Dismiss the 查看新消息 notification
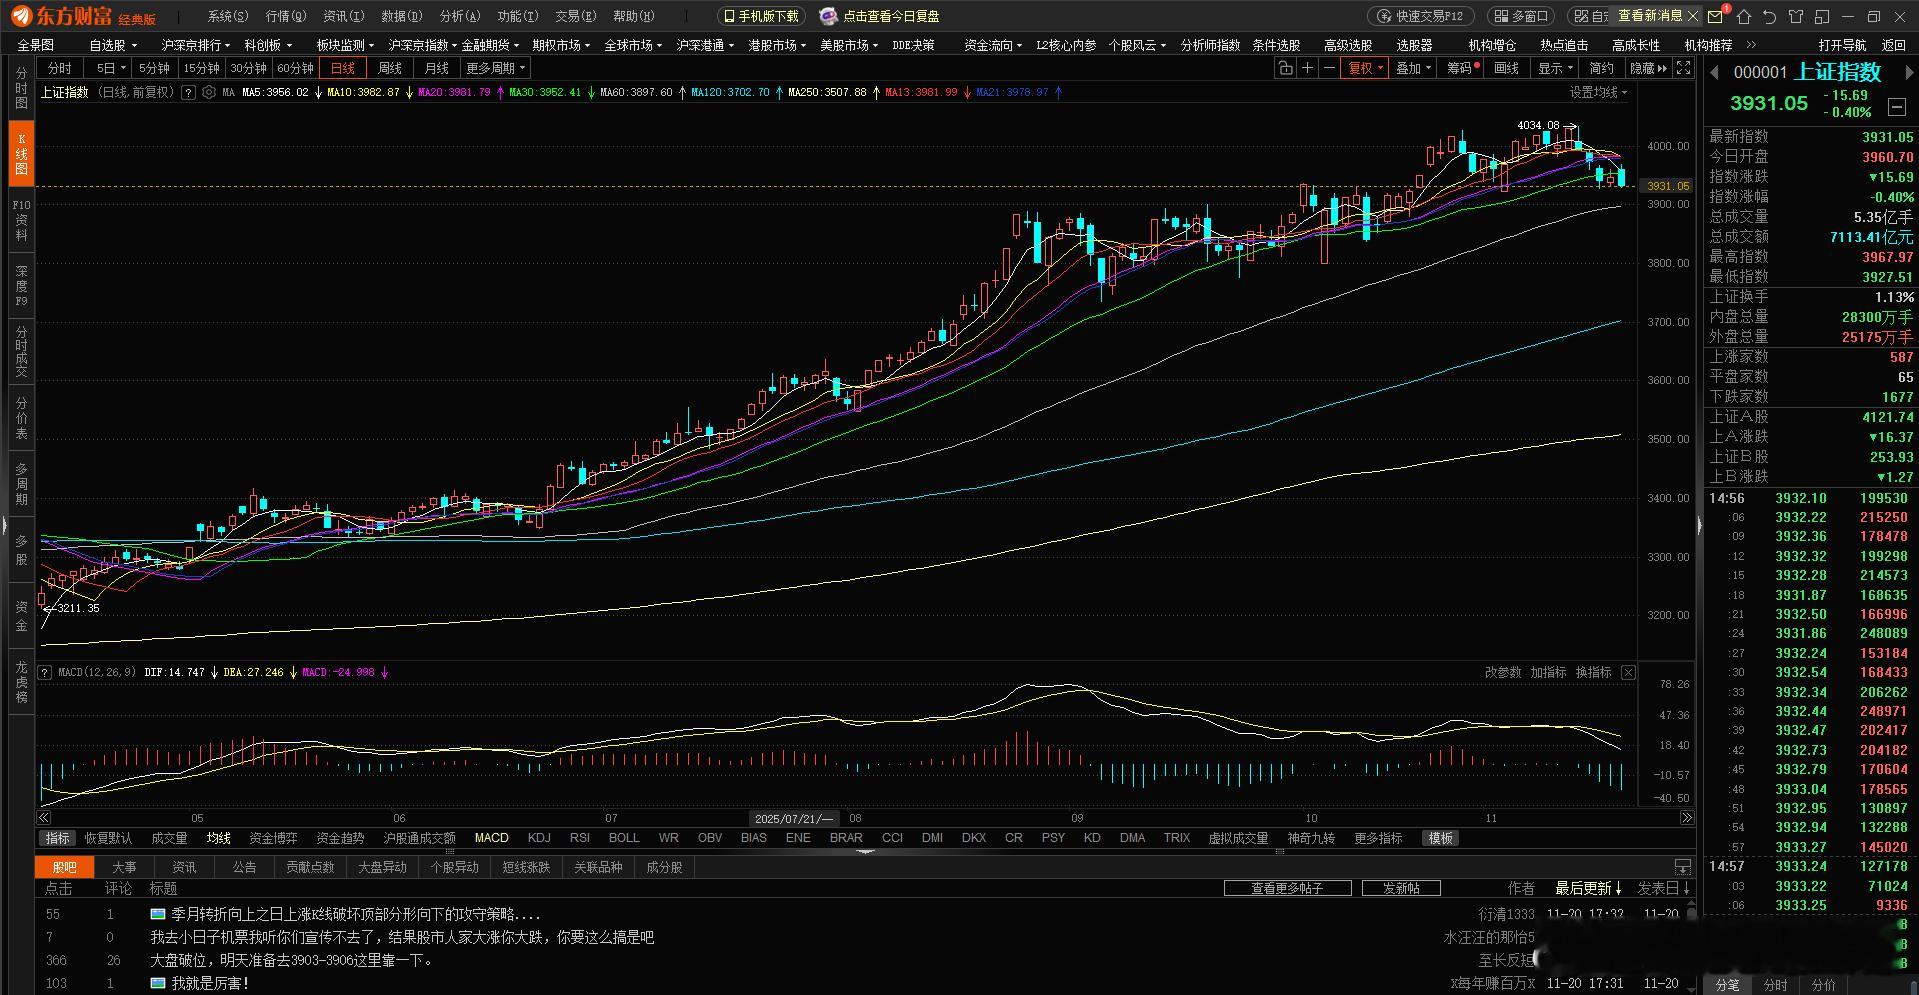1919x995 pixels. 1693,16
